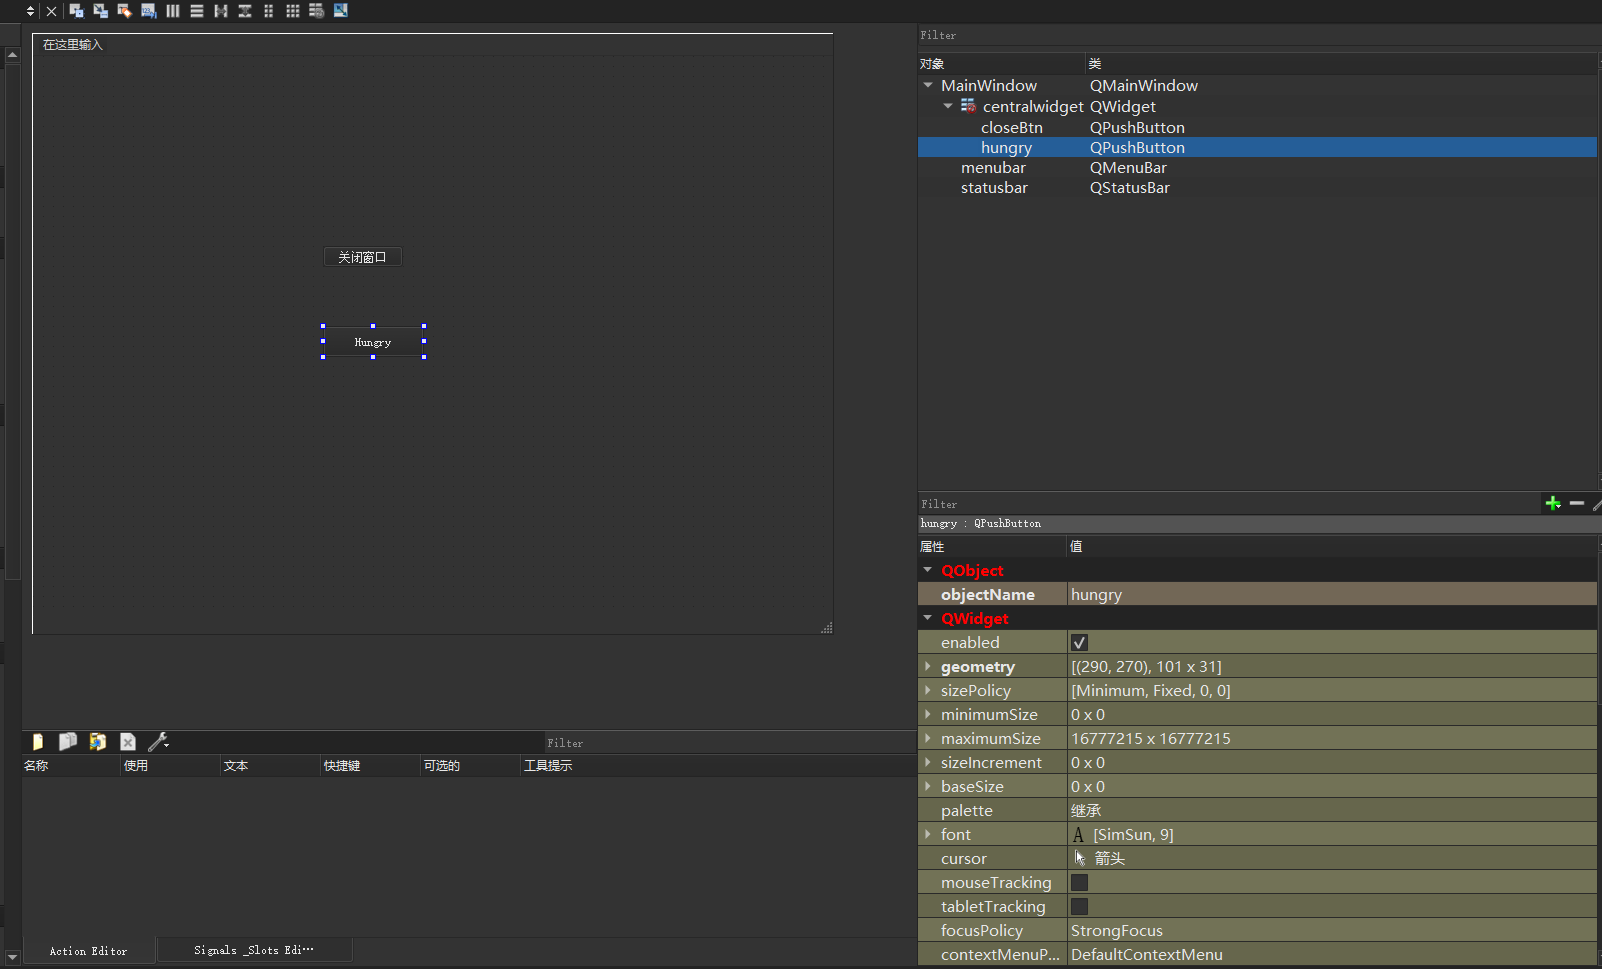Click the up-down arrows icon in toolbar

30,11
